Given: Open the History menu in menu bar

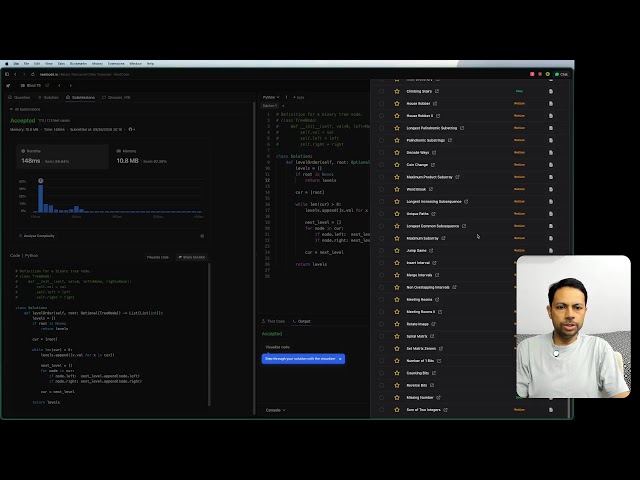Looking at the screenshot, I should tap(97, 64).
